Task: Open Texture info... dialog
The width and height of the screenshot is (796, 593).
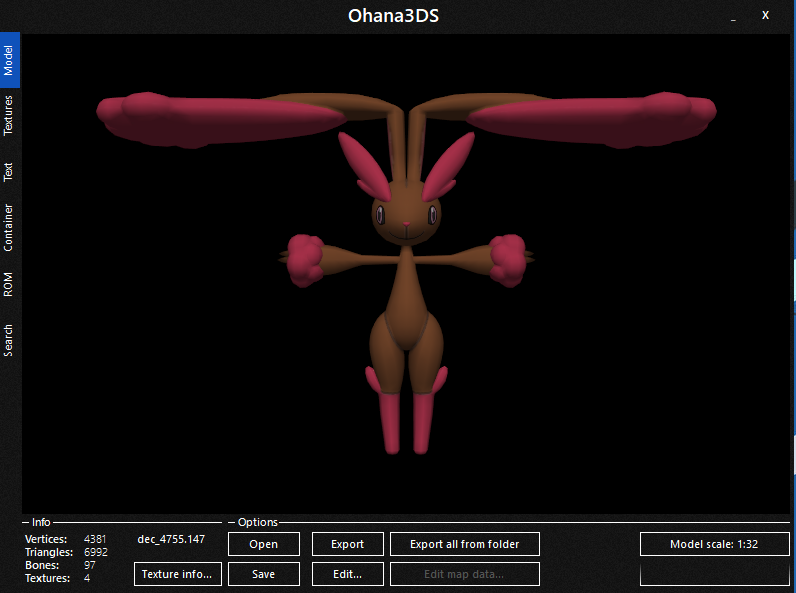Action: [178, 574]
